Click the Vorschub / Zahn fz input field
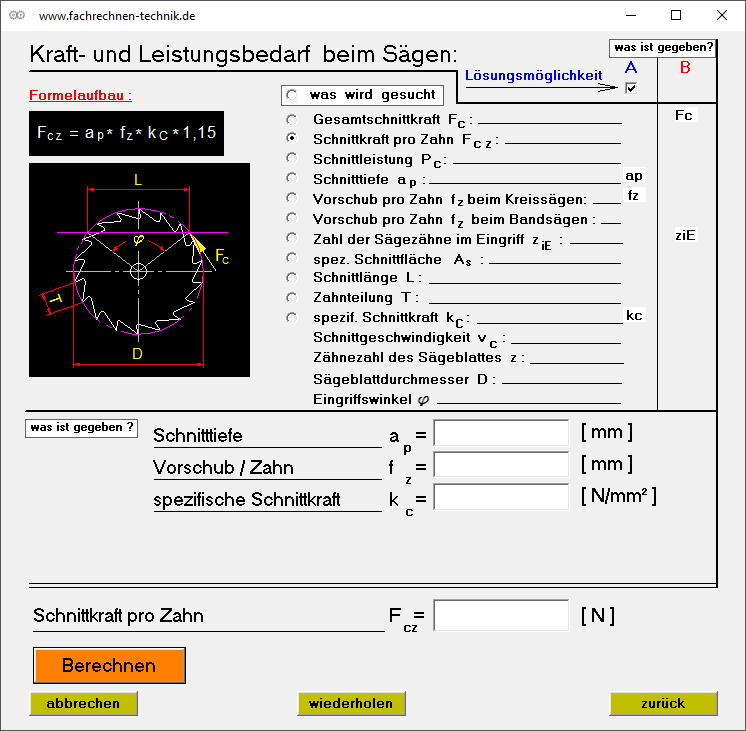746x731 pixels. point(501,465)
